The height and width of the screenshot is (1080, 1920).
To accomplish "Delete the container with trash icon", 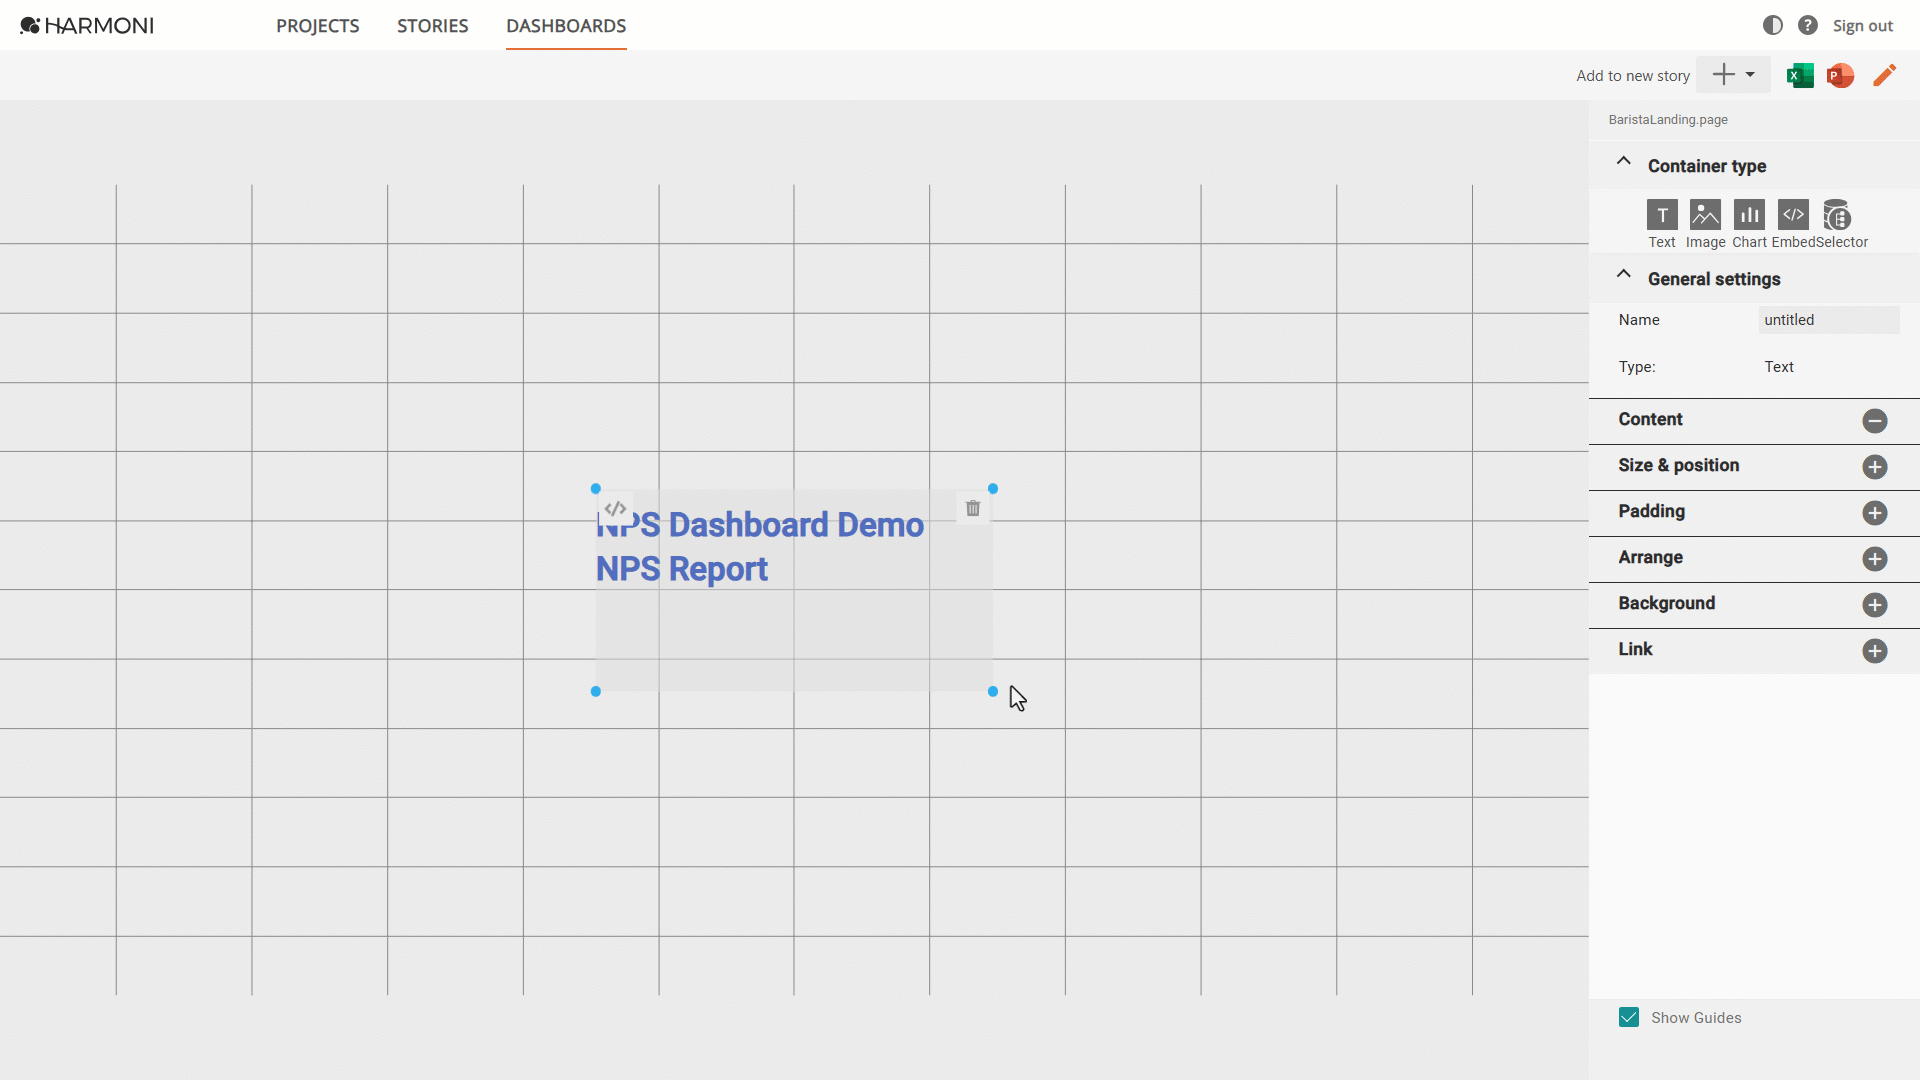I will tap(973, 509).
